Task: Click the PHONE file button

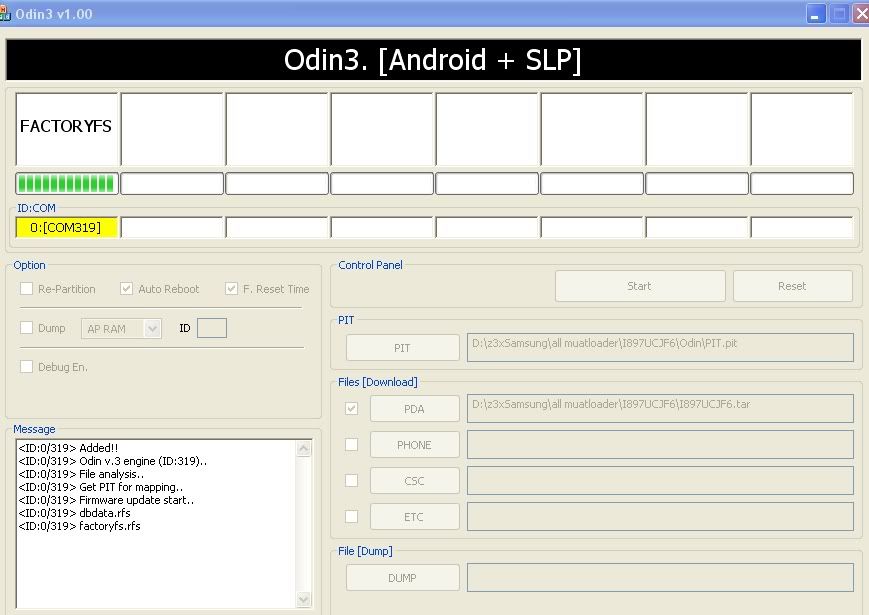Action: click(415, 445)
